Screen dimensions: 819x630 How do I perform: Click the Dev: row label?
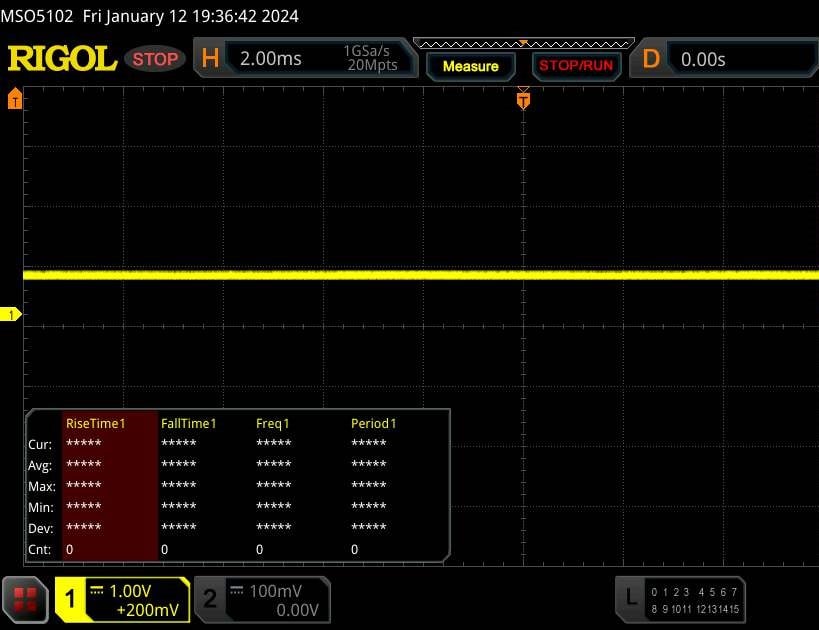[41, 528]
